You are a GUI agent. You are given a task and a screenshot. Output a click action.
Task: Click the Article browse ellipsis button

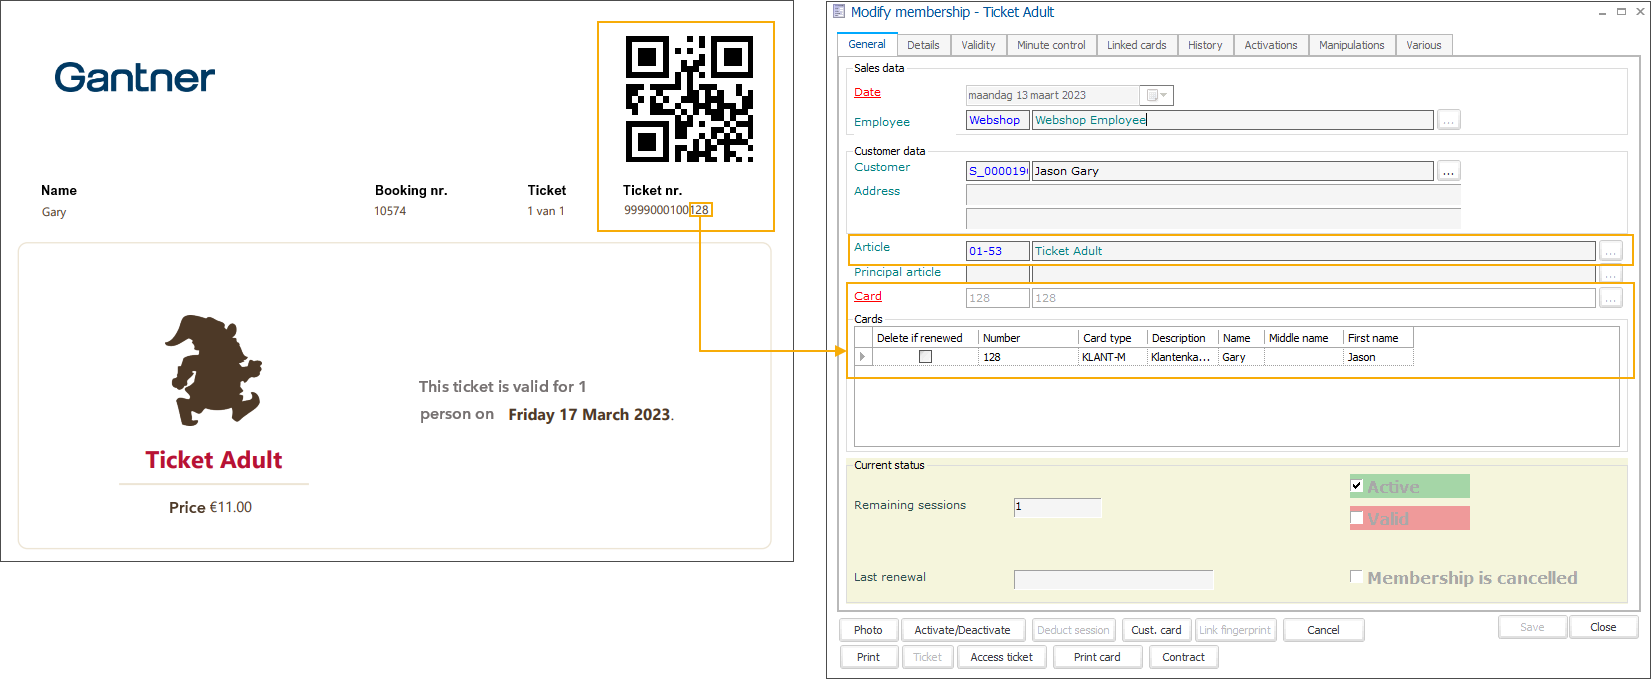click(x=1610, y=251)
